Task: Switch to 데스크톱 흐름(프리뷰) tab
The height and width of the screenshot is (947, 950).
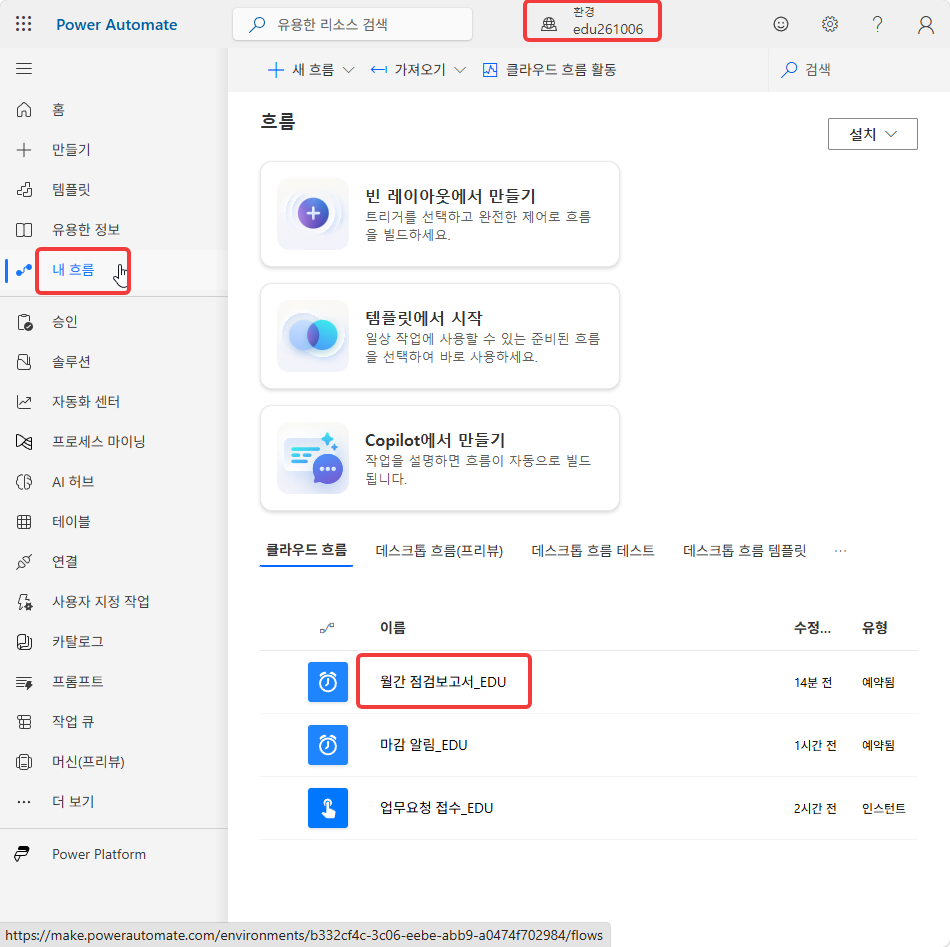Action: click(x=439, y=550)
